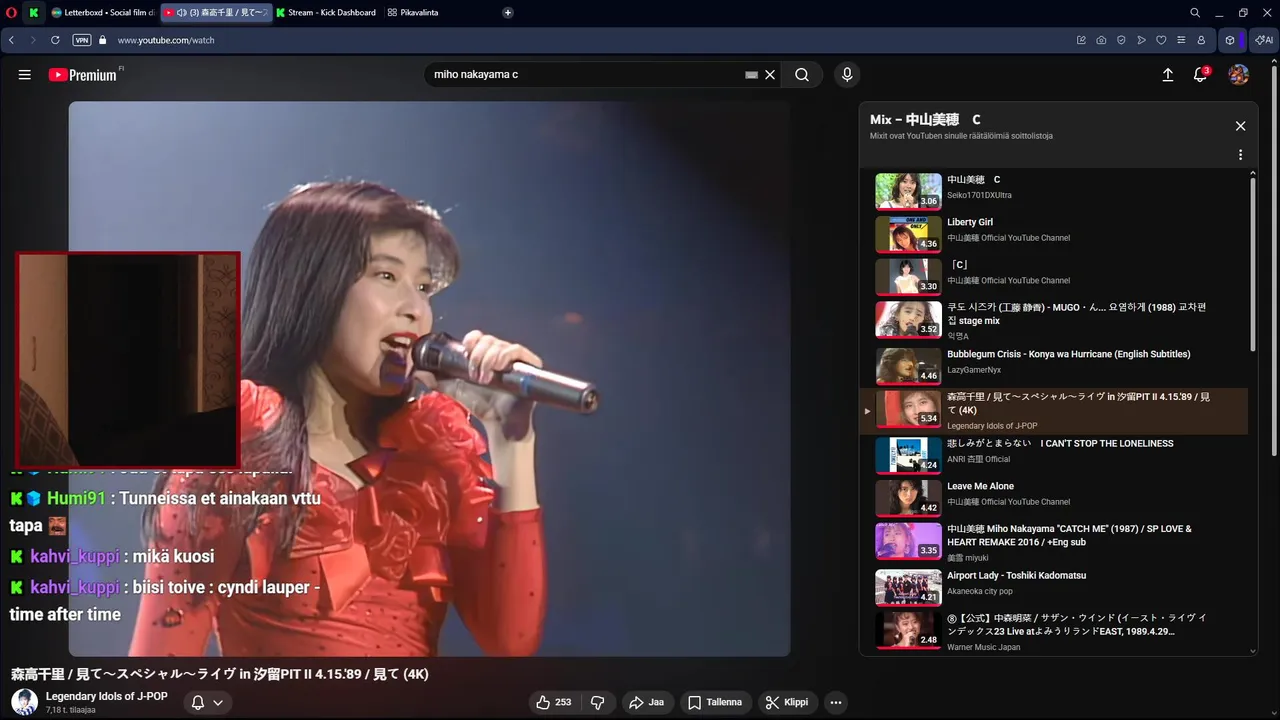
Task: Click the playlist panel scrollbar
Action: point(1253,265)
